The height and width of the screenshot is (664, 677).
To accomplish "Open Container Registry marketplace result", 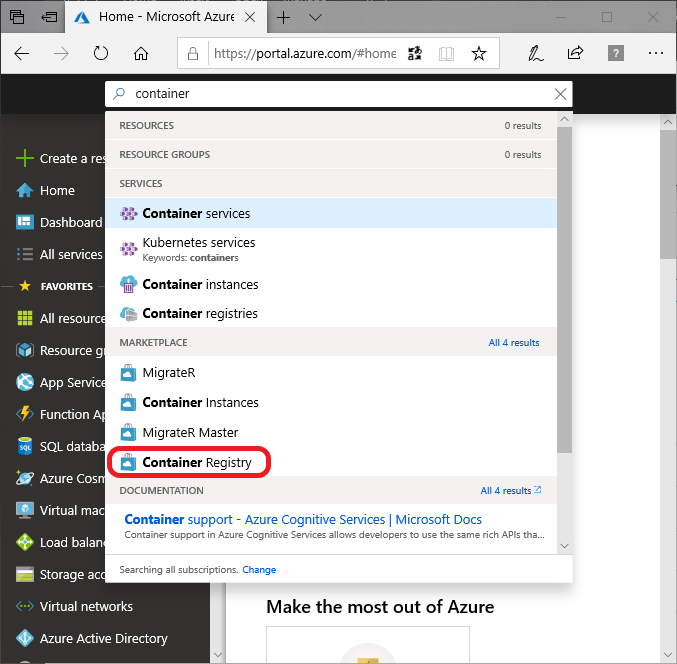I will (331, 462).
